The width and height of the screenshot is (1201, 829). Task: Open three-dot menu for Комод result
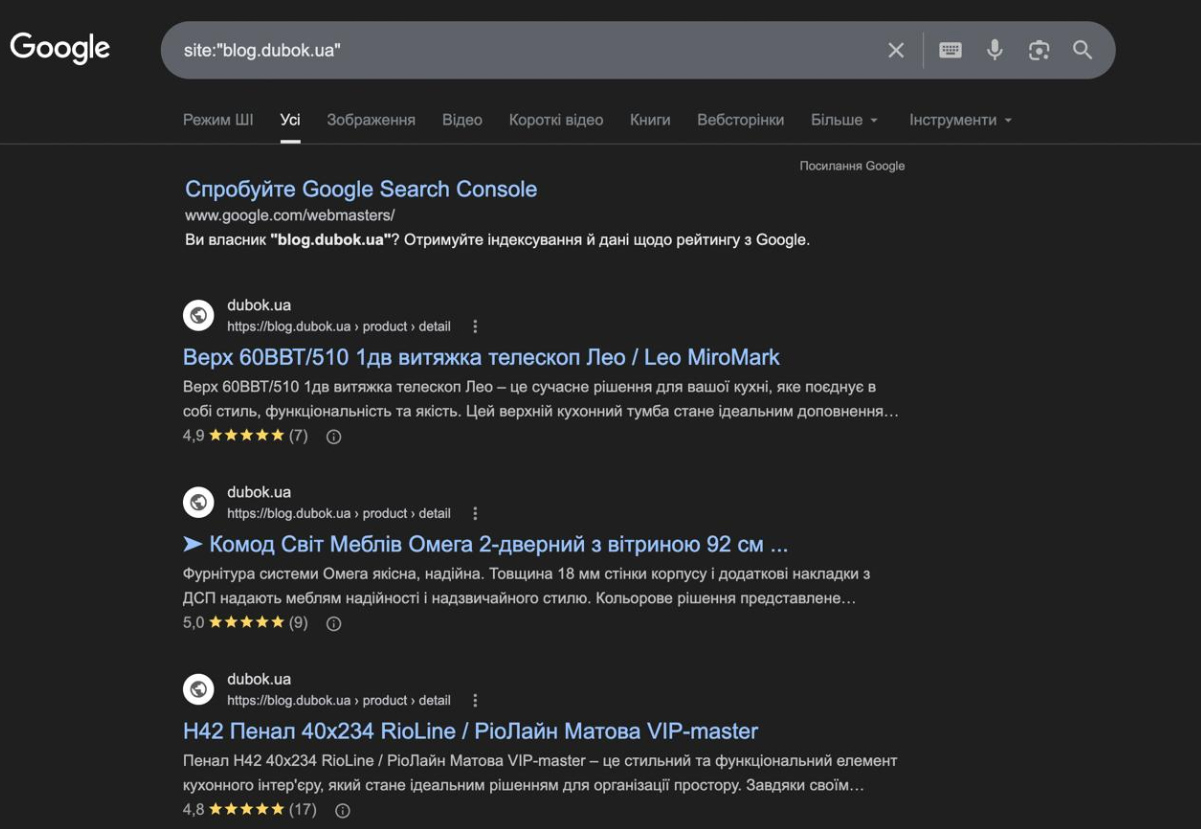pos(475,513)
